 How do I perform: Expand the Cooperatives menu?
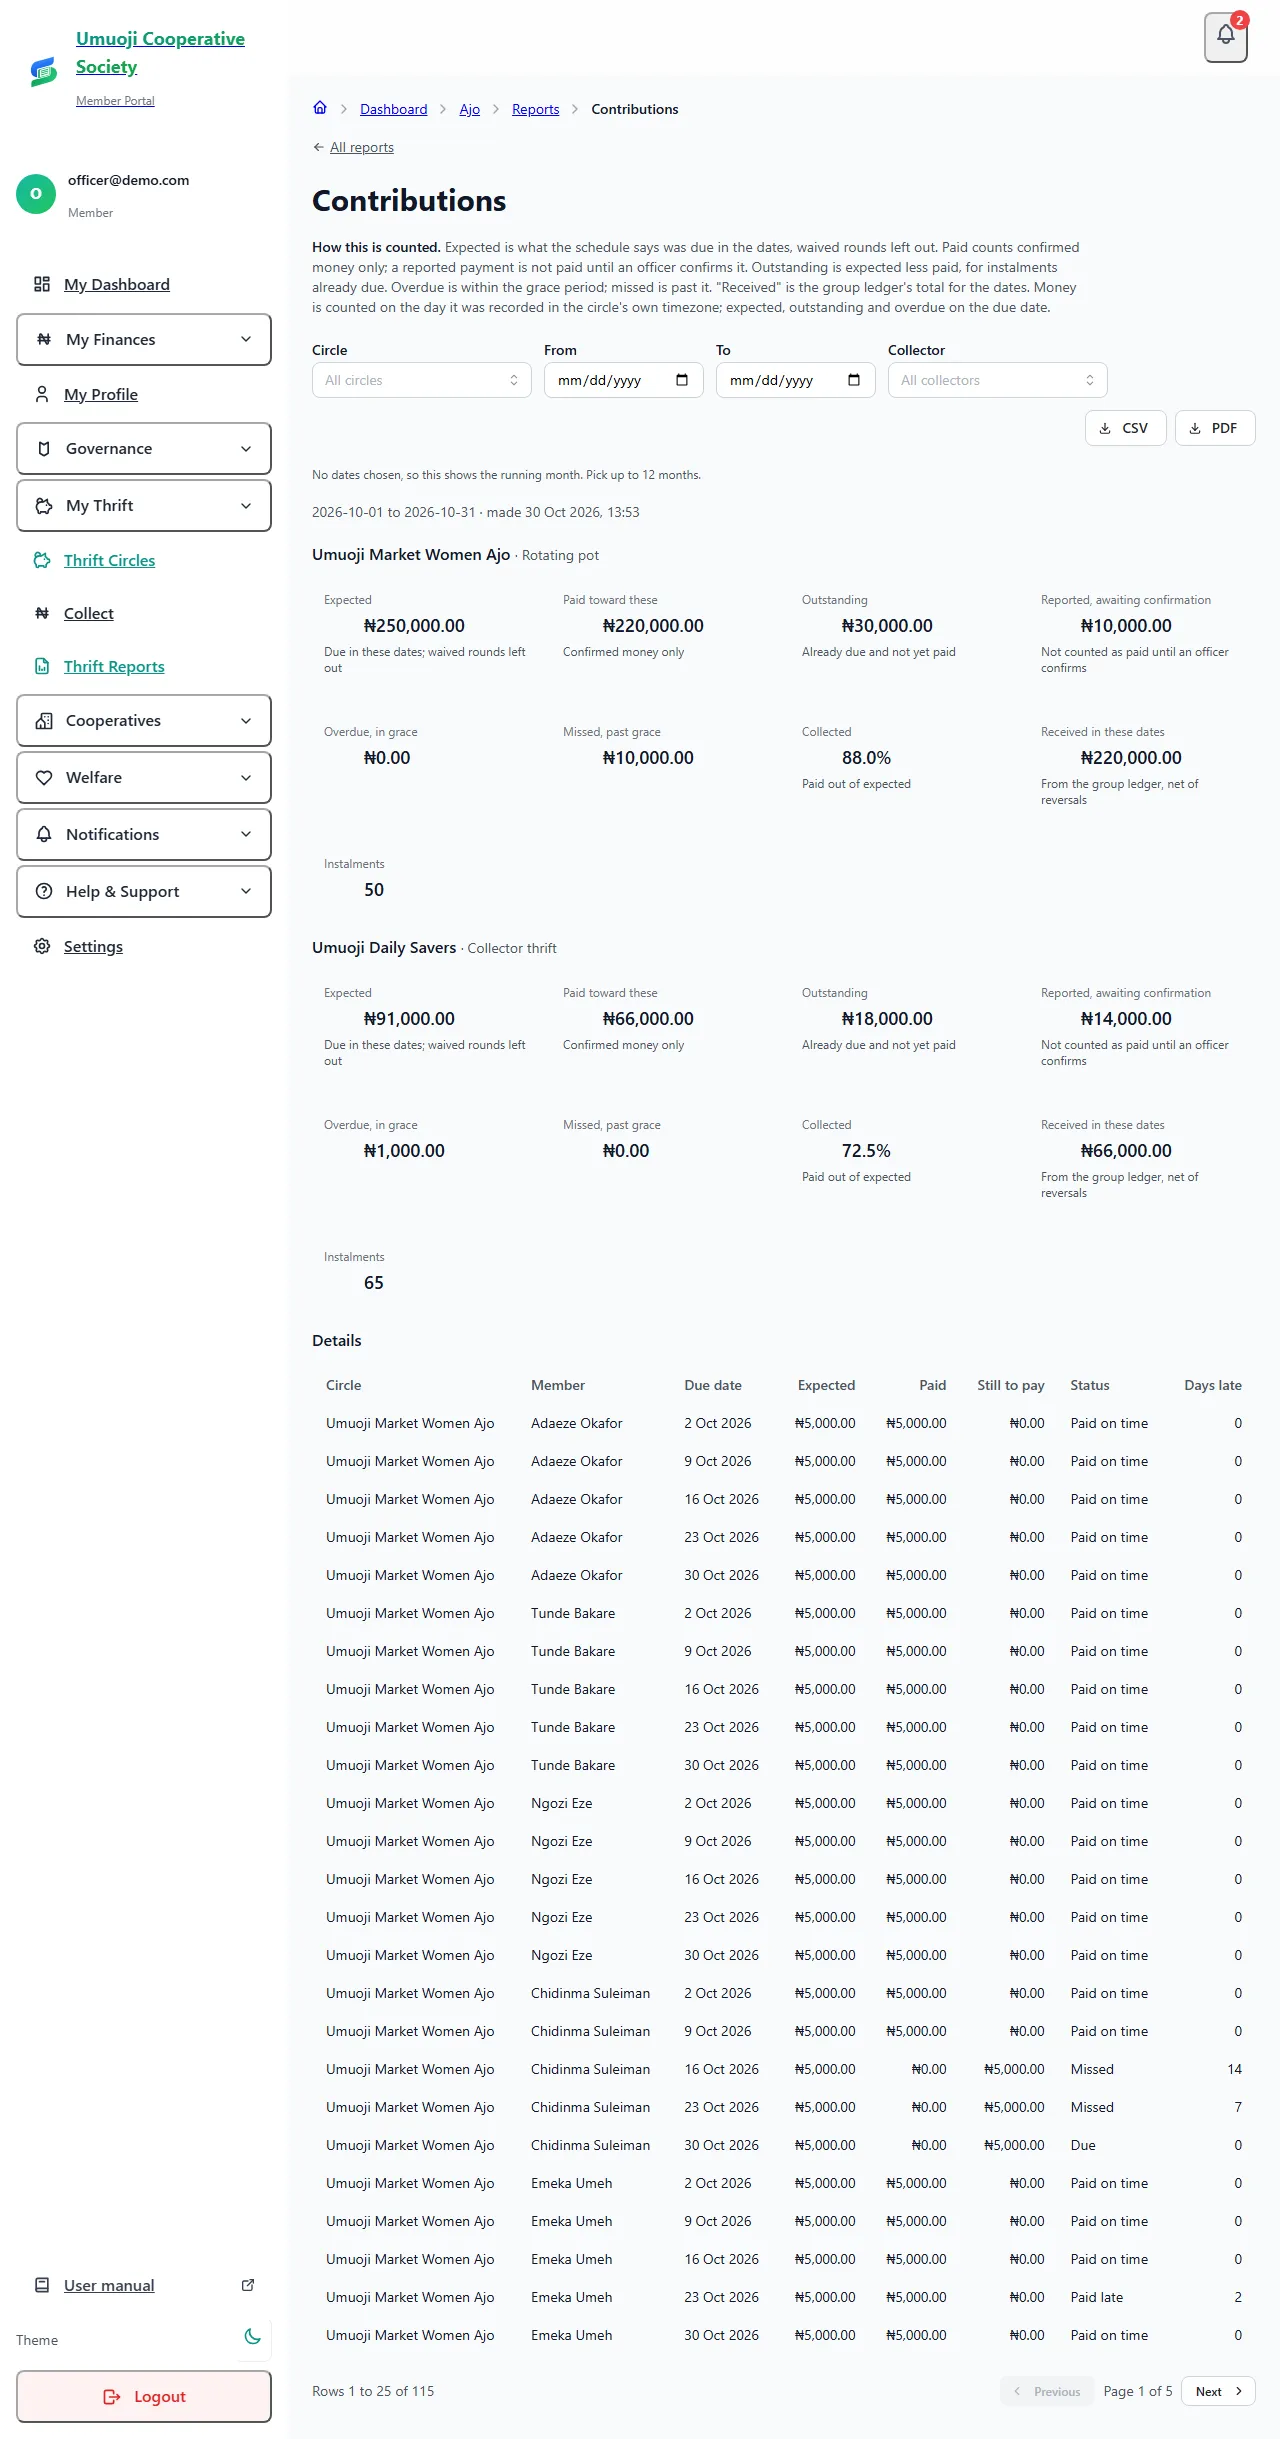144,721
